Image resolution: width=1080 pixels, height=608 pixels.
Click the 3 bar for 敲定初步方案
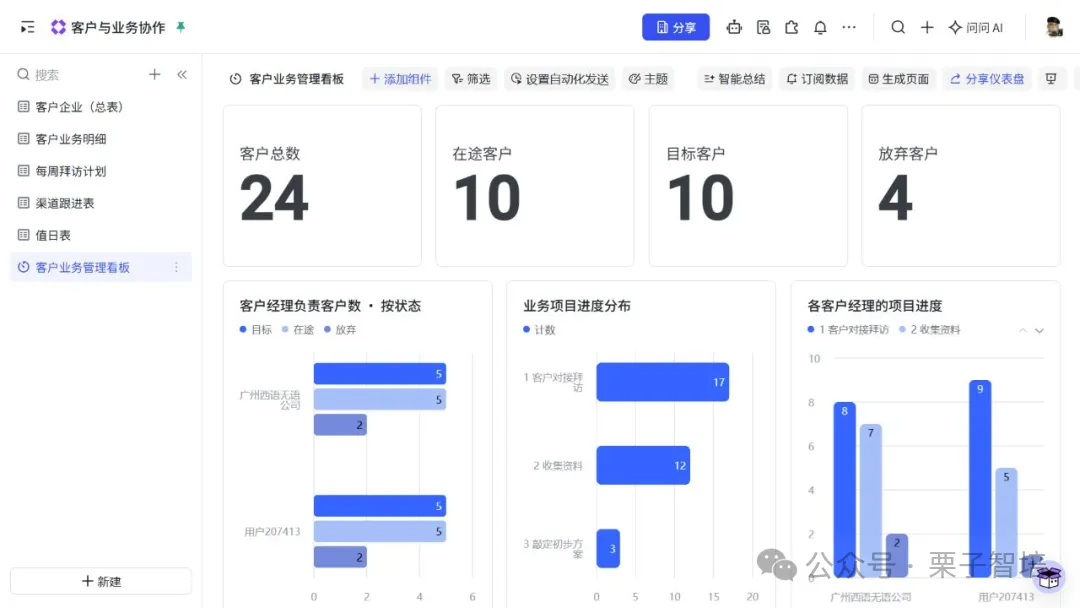pos(608,548)
